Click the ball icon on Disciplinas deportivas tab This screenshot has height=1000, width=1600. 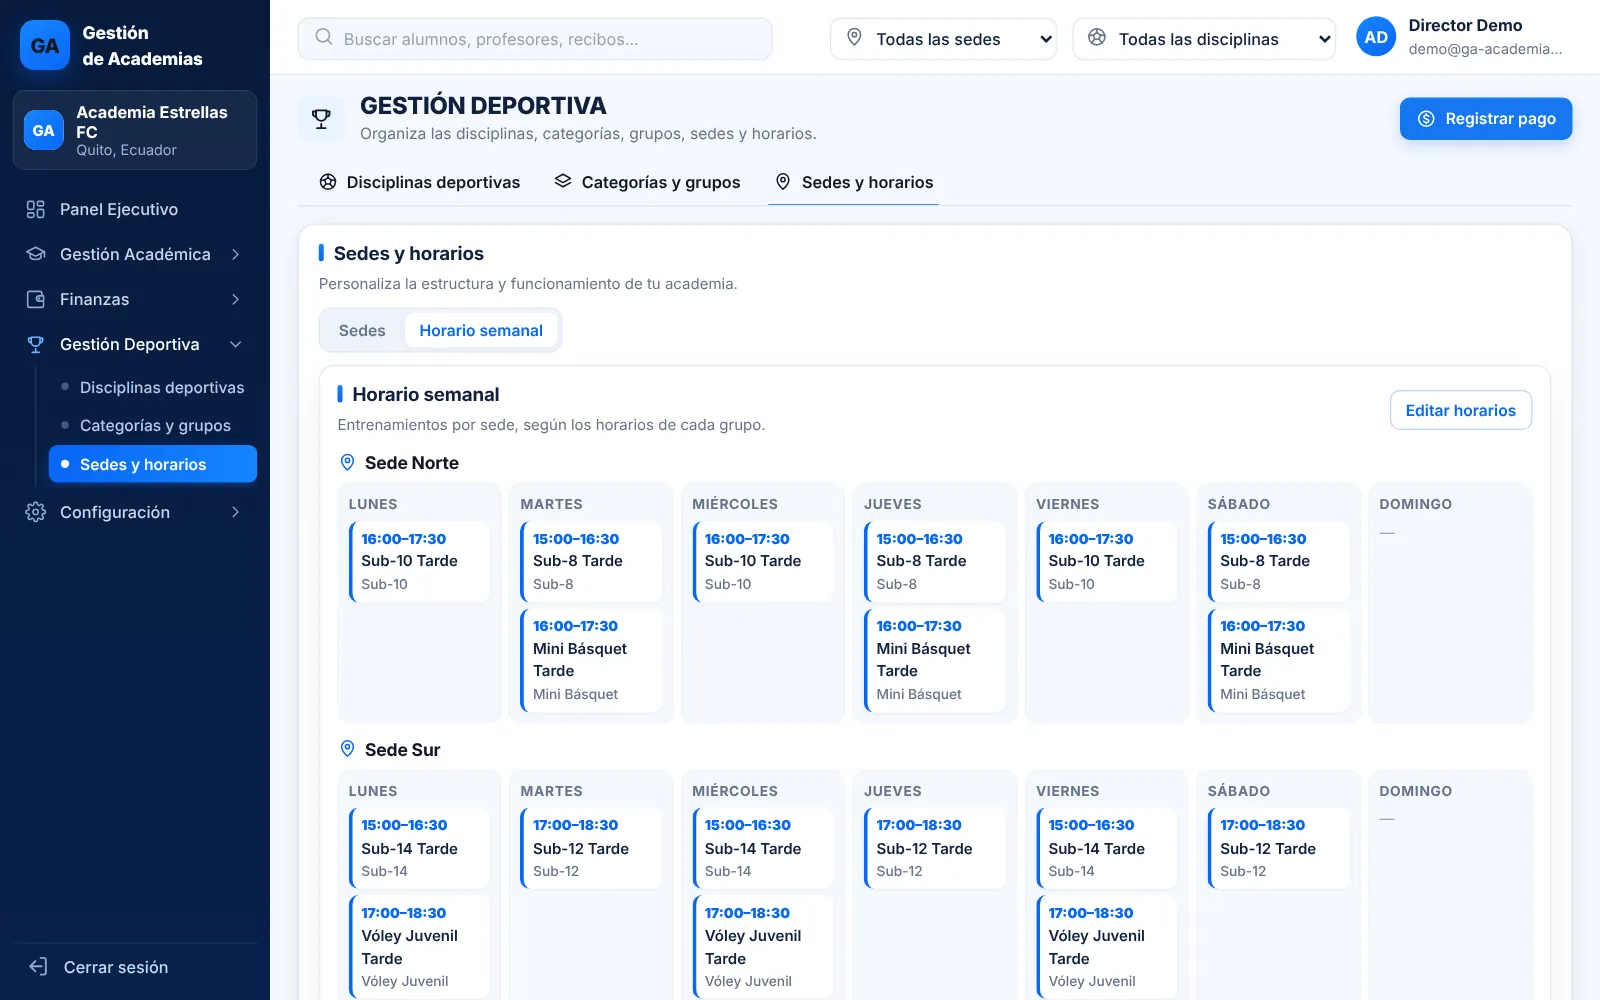click(x=328, y=182)
